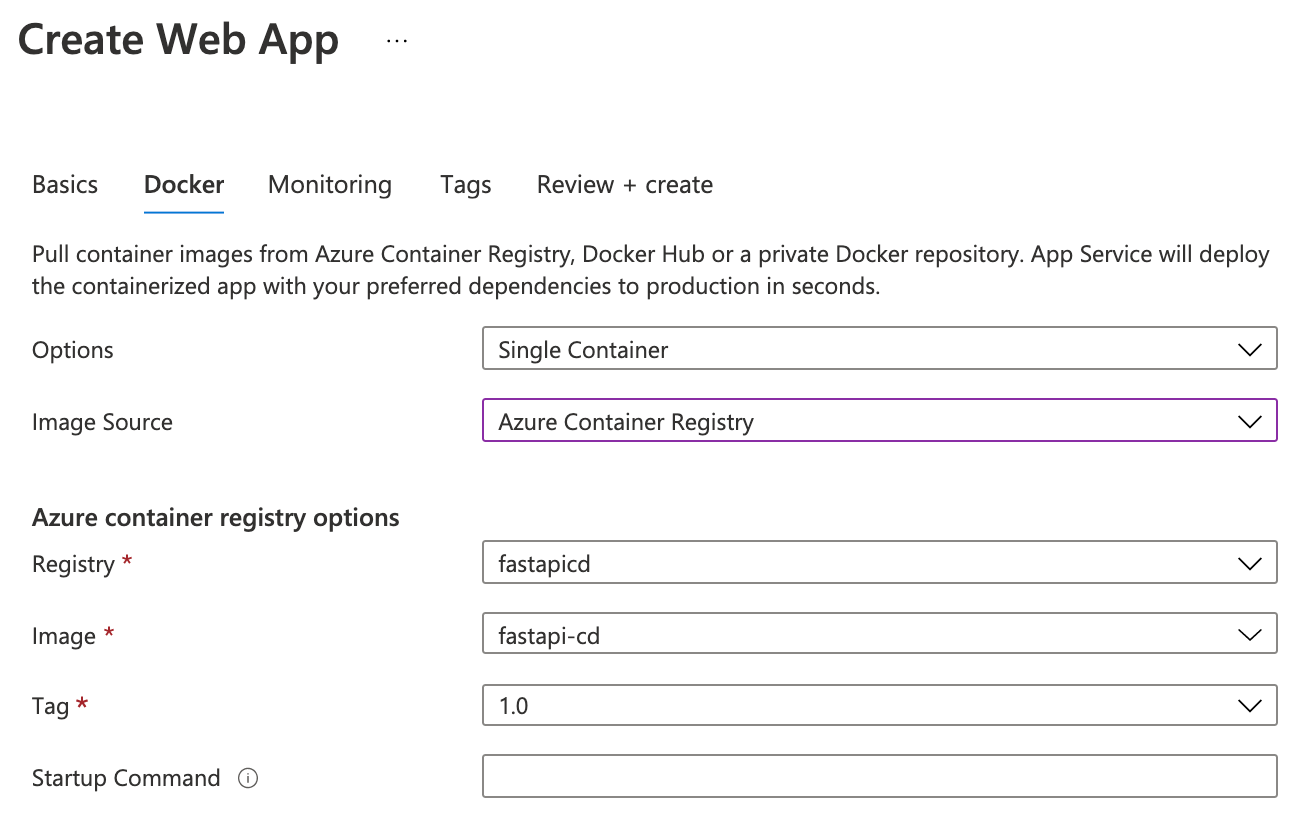Click the Startup Command info icon

(x=248, y=778)
